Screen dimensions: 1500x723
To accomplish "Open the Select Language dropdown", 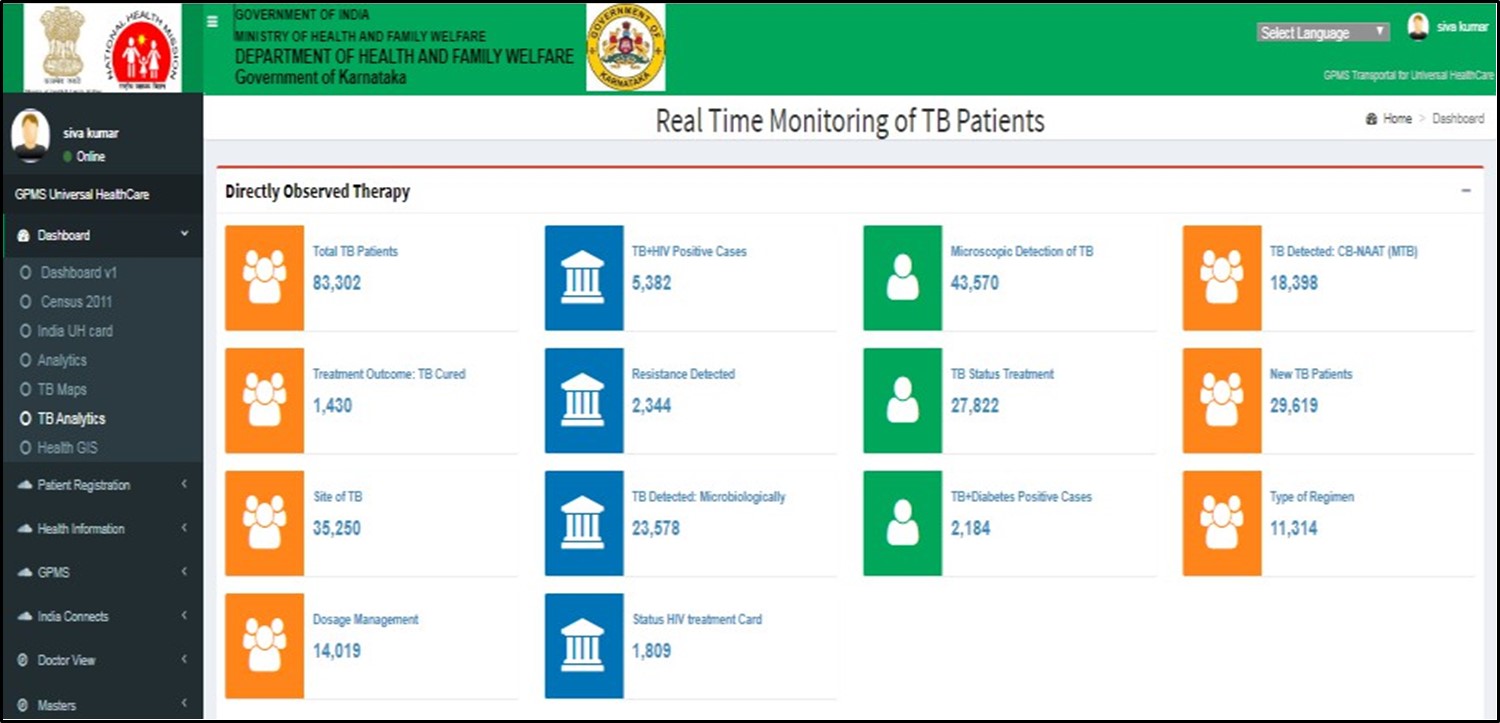I will pyautogui.click(x=1323, y=33).
